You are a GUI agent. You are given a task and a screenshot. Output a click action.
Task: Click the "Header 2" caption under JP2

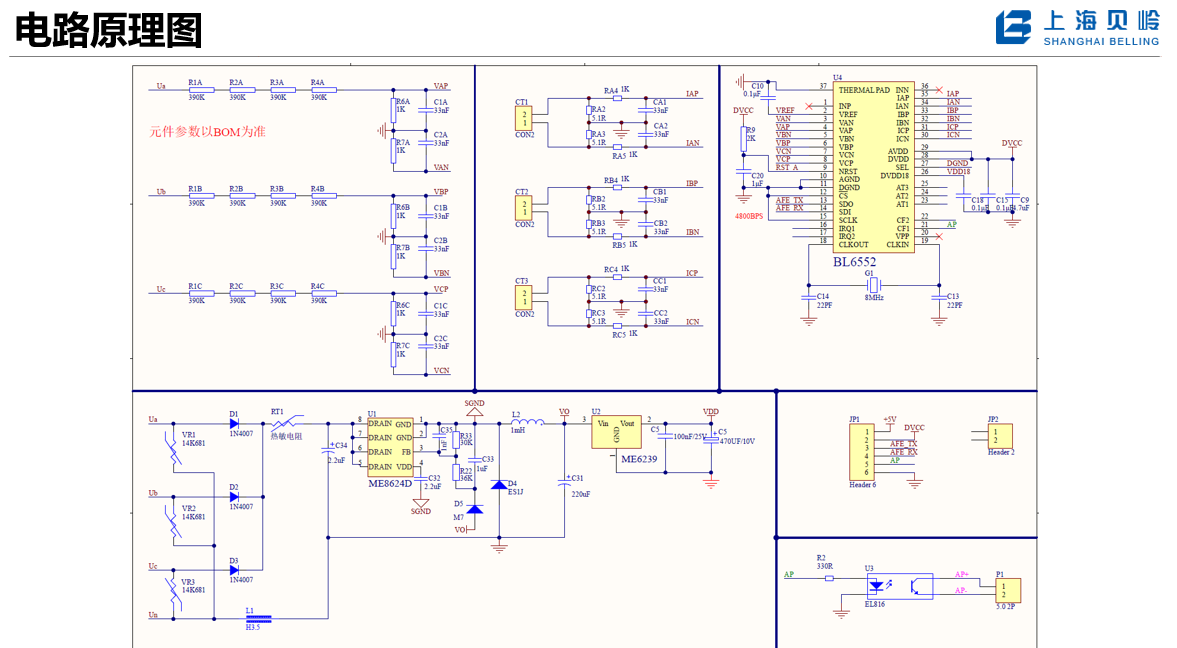1001,452
